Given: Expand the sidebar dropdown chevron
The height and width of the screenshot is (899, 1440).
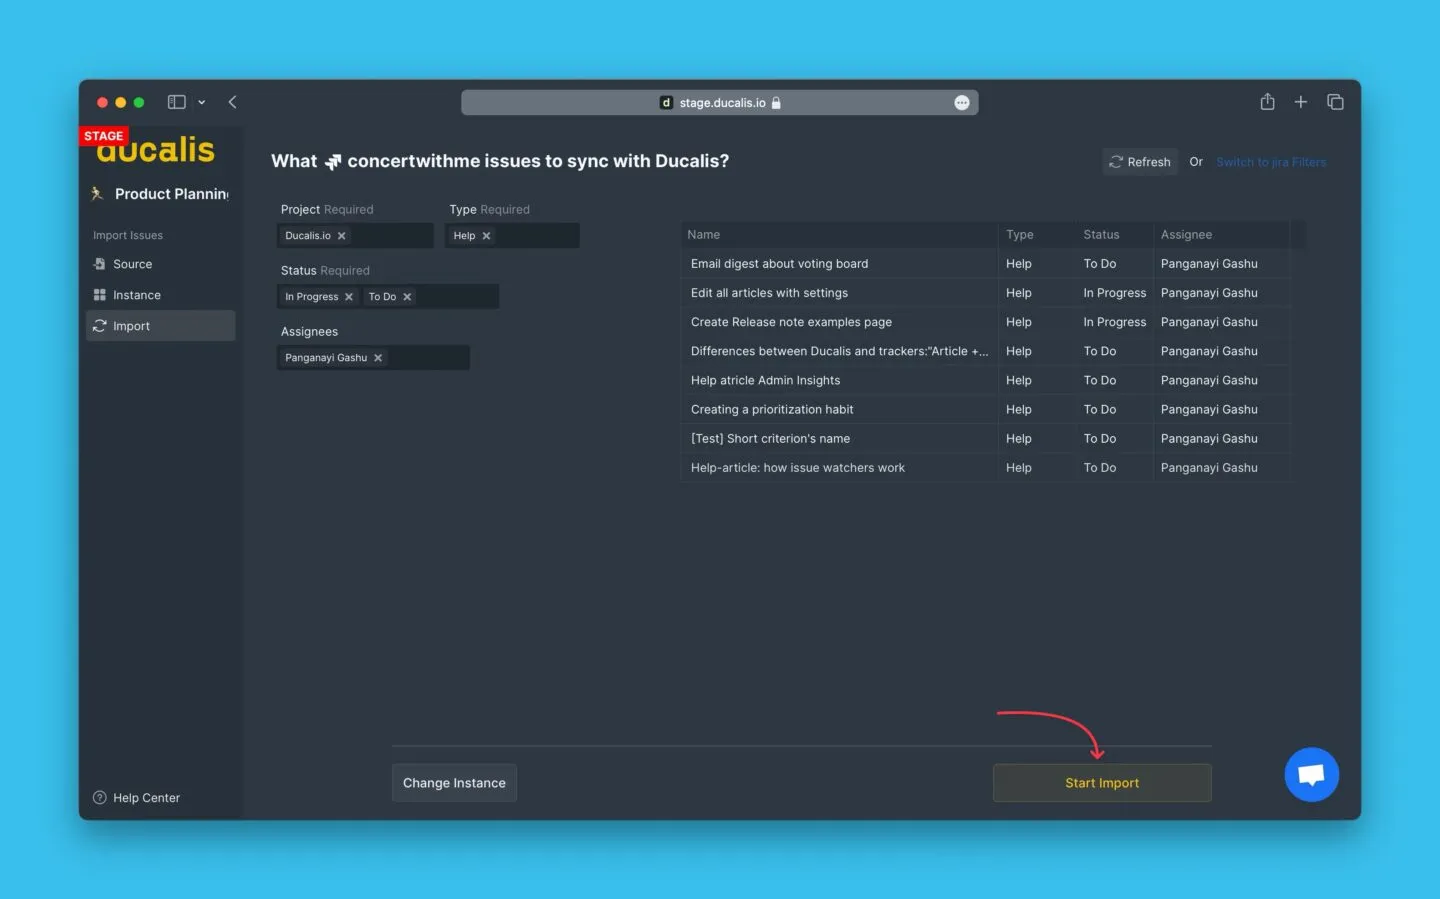Looking at the screenshot, I should coord(202,102).
